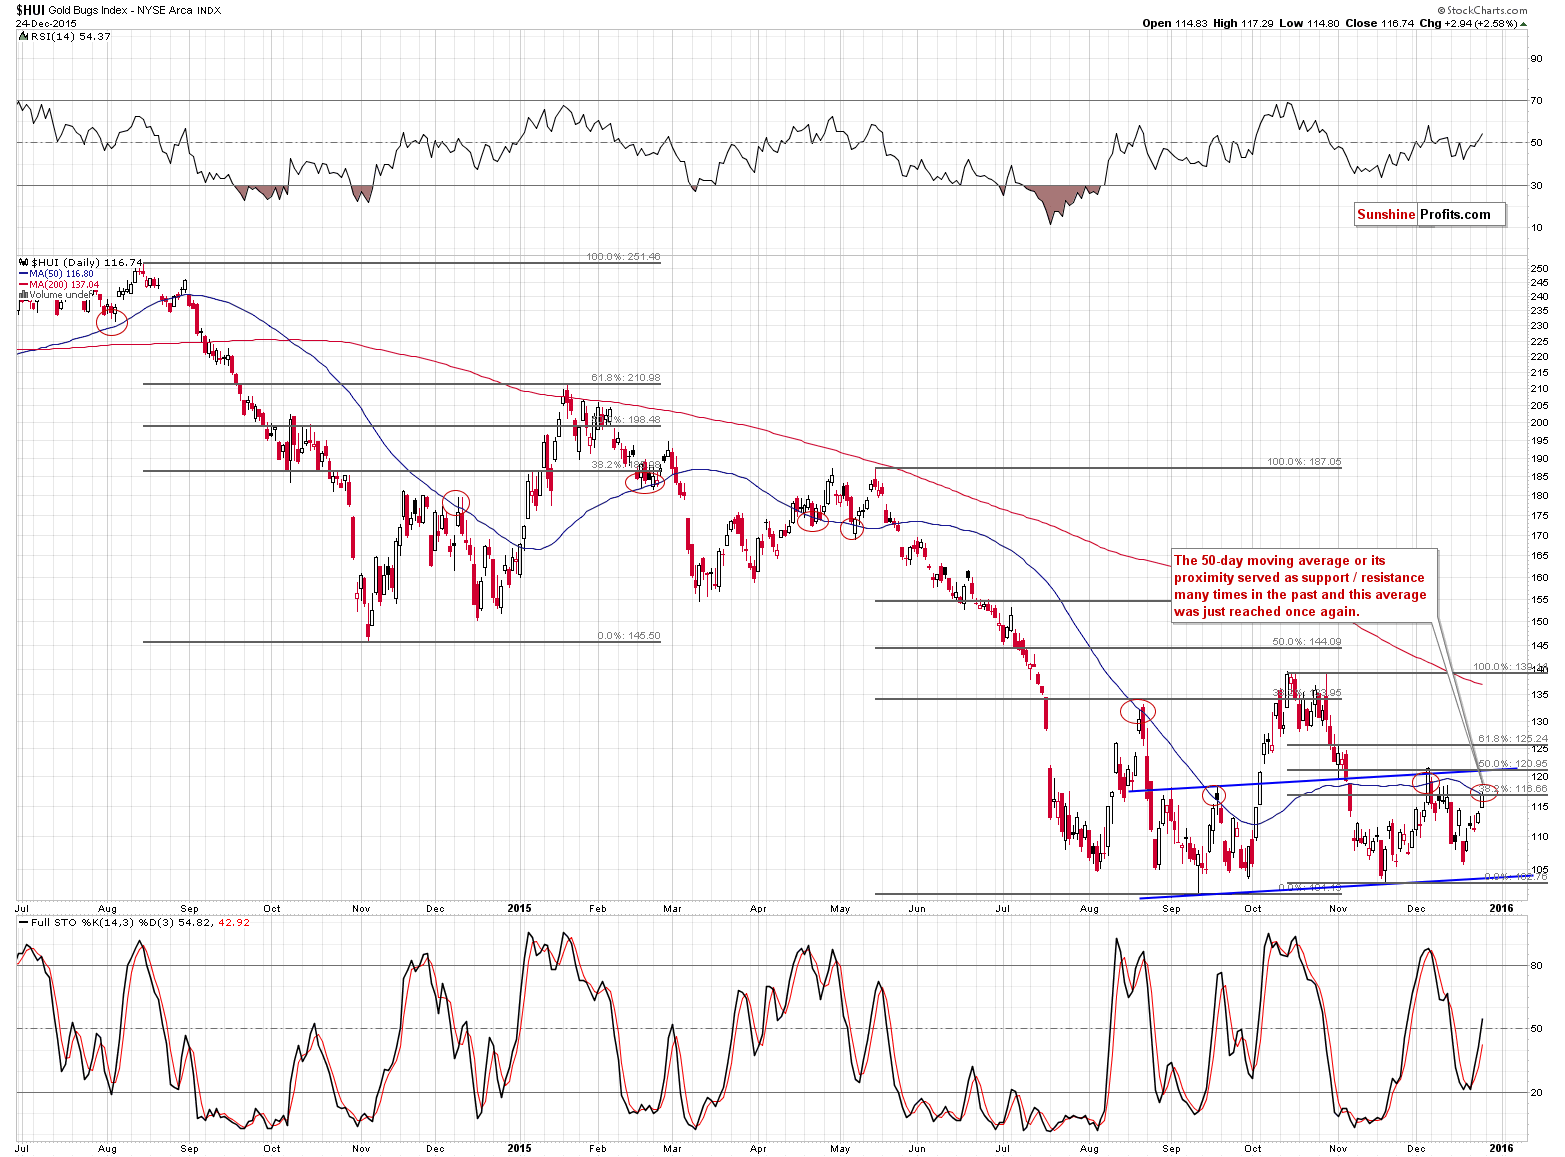1565x1157 pixels.
Task: Click the Close 116.74 value
Action: coord(1381,23)
